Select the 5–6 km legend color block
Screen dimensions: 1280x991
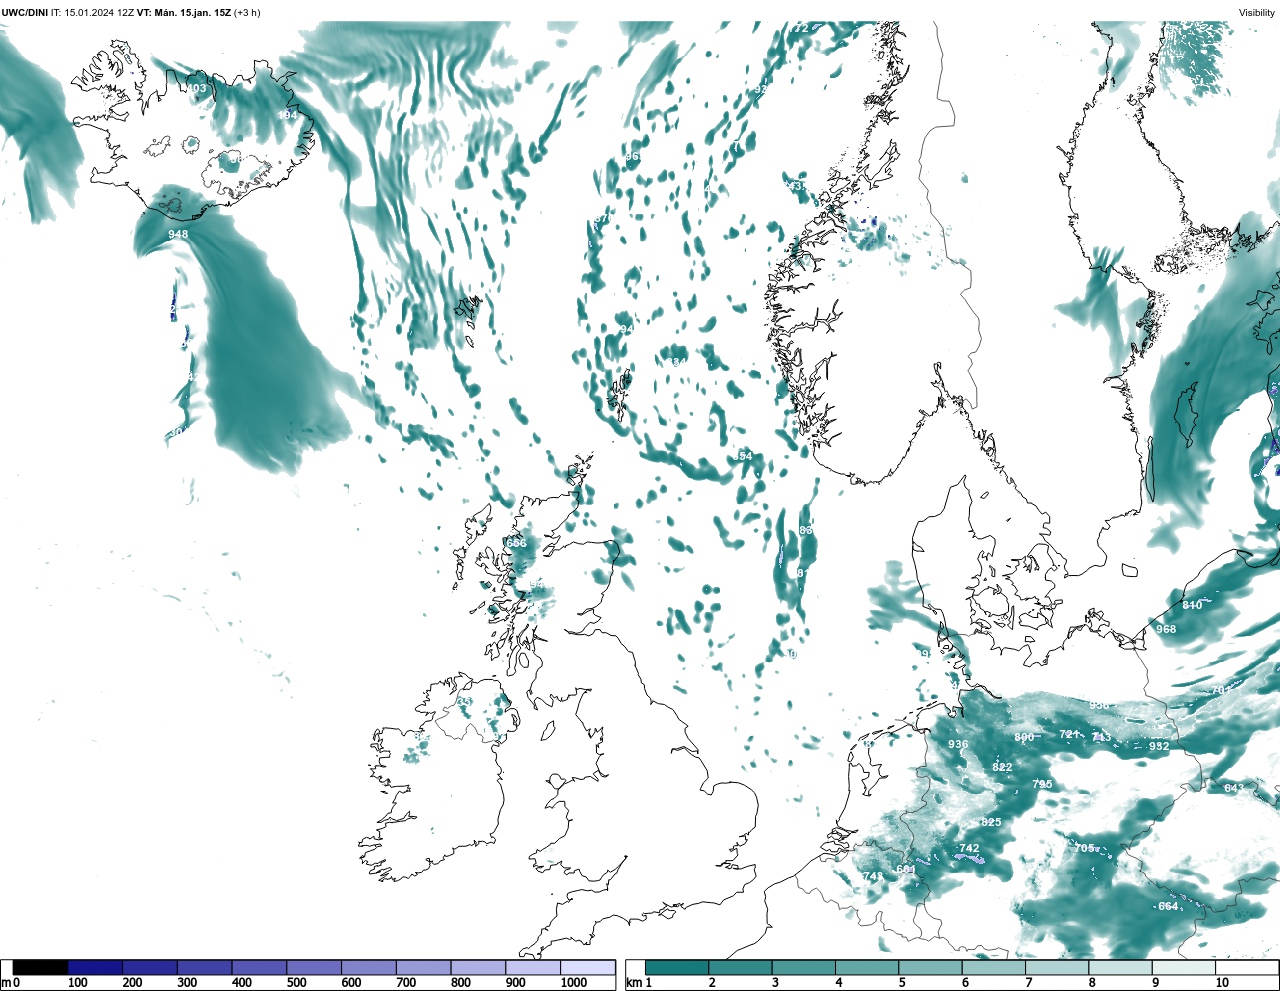(930, 968)
